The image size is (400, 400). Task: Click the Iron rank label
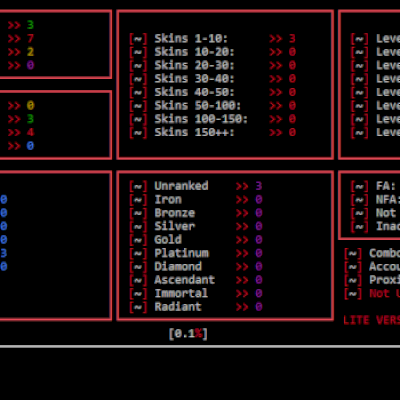click(x=168, y=199)
